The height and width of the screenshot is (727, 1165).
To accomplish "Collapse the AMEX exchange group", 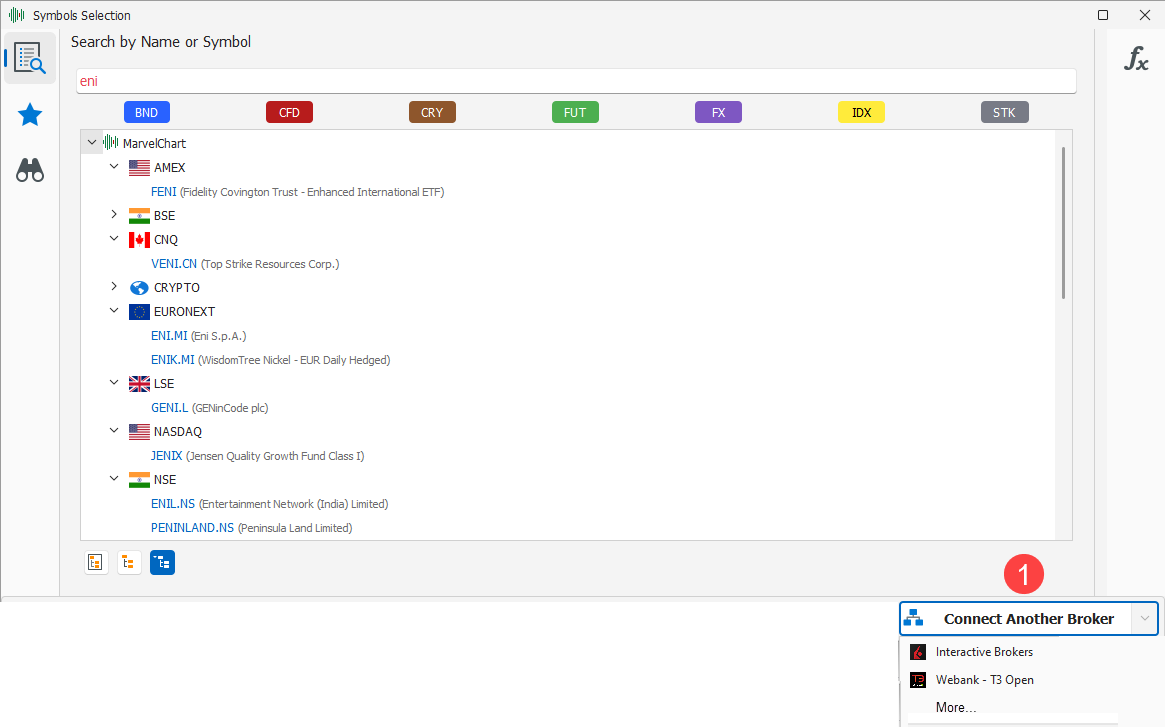I will (x=114, y=167).
